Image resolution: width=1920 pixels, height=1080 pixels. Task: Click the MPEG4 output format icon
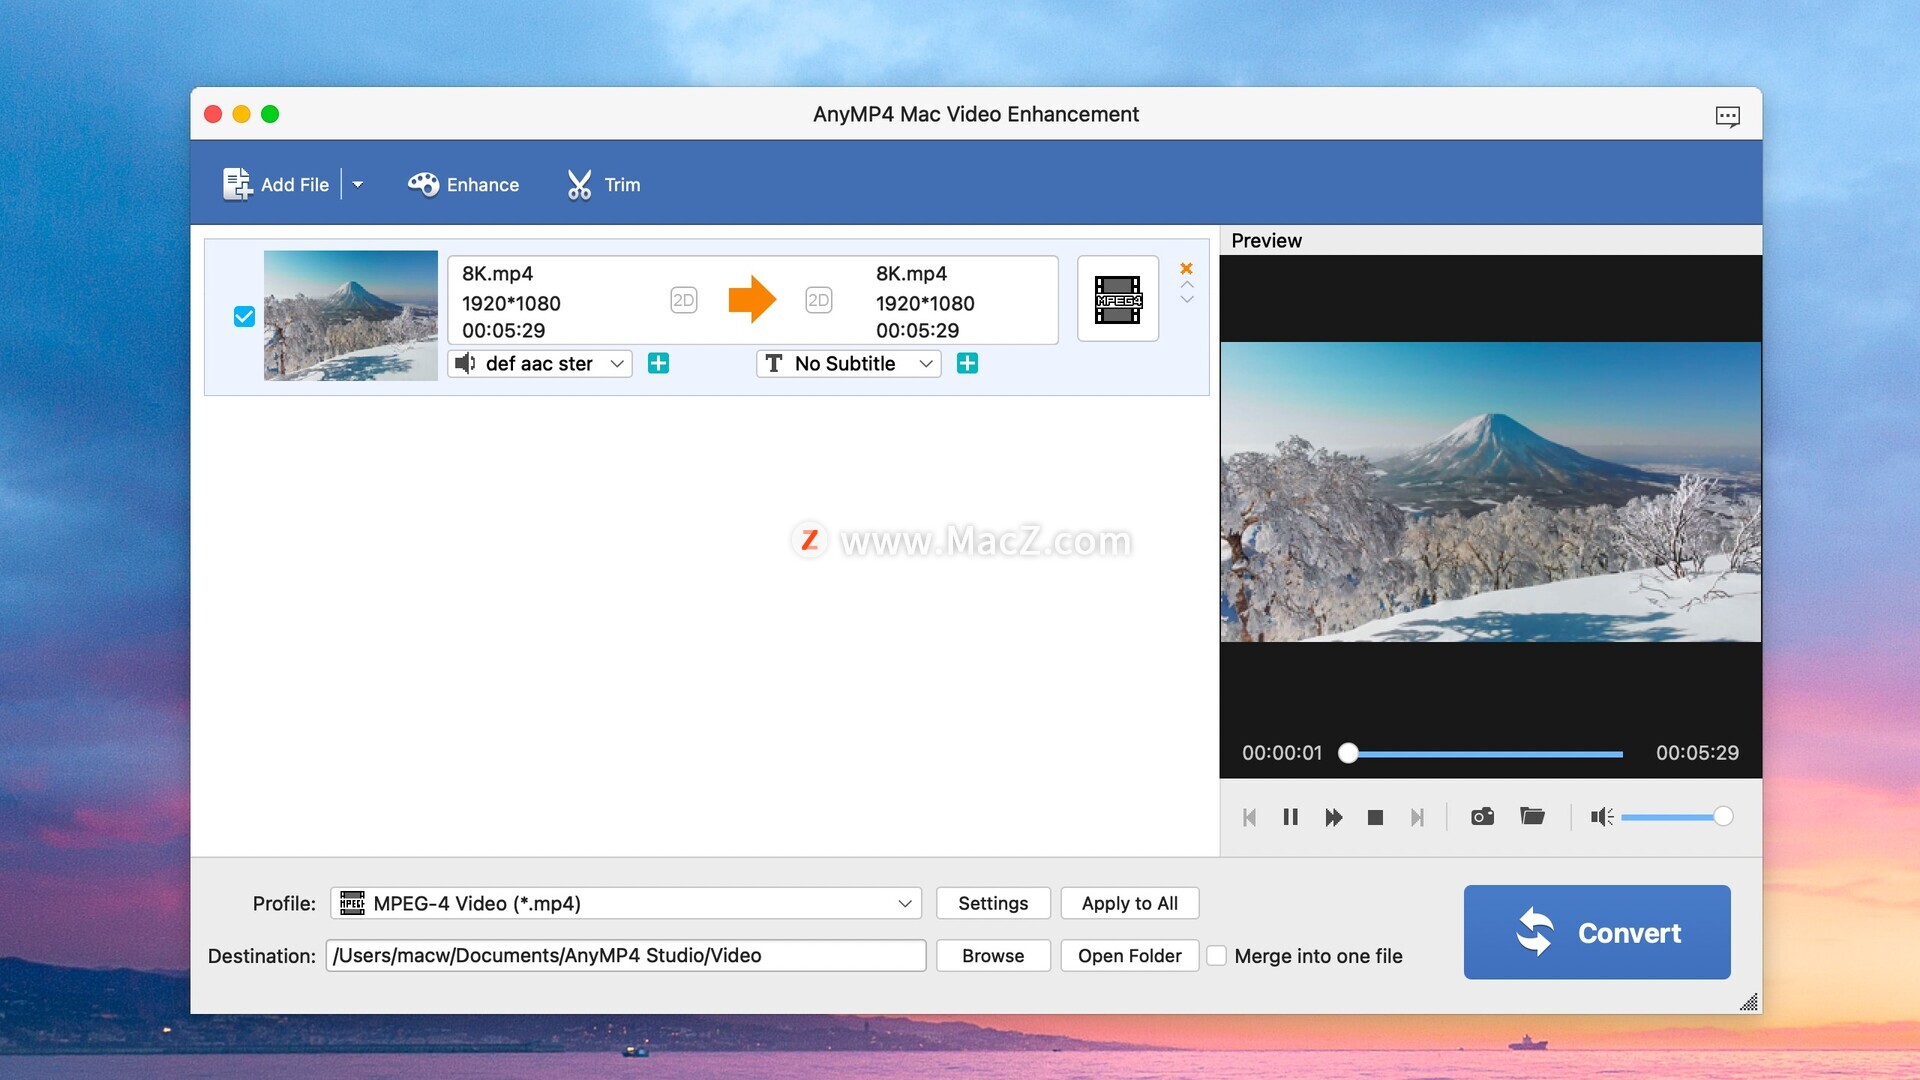coord(1118,299)
